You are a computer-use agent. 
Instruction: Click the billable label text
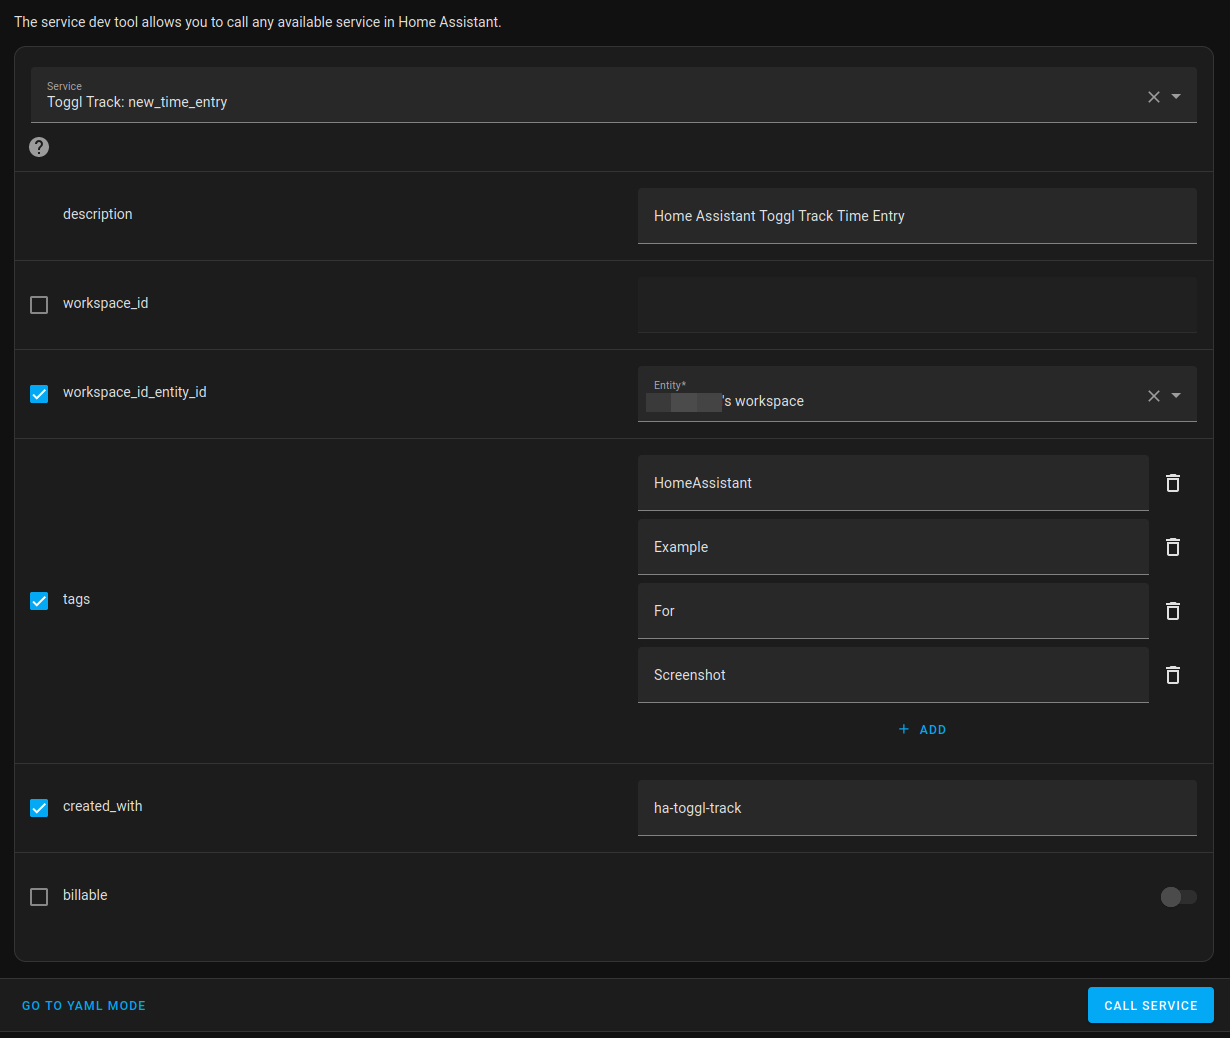85,895
